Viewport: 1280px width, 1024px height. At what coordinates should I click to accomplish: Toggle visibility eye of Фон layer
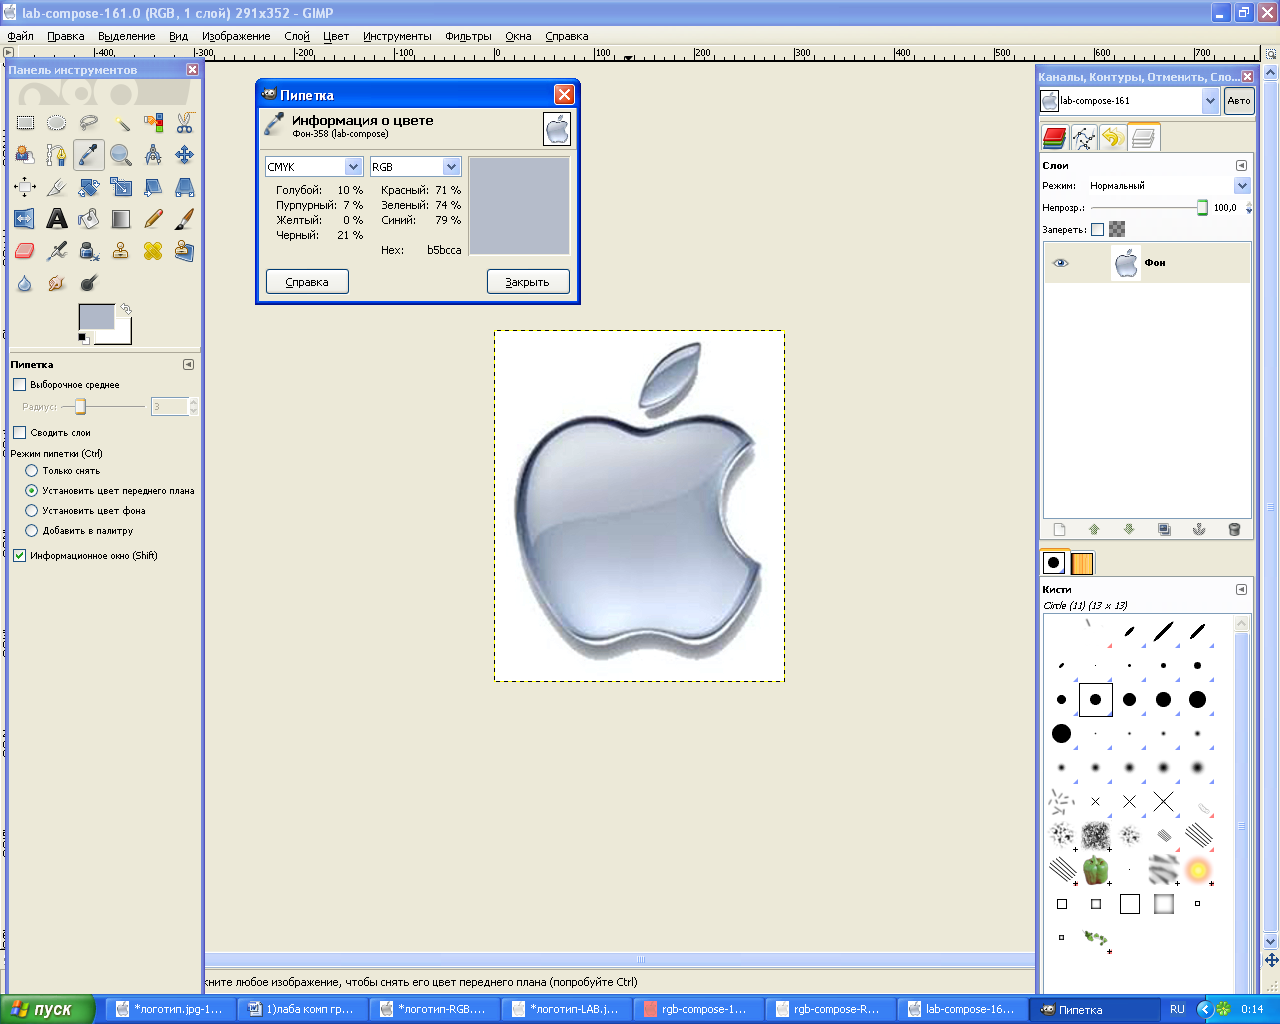click(1061, 263)
